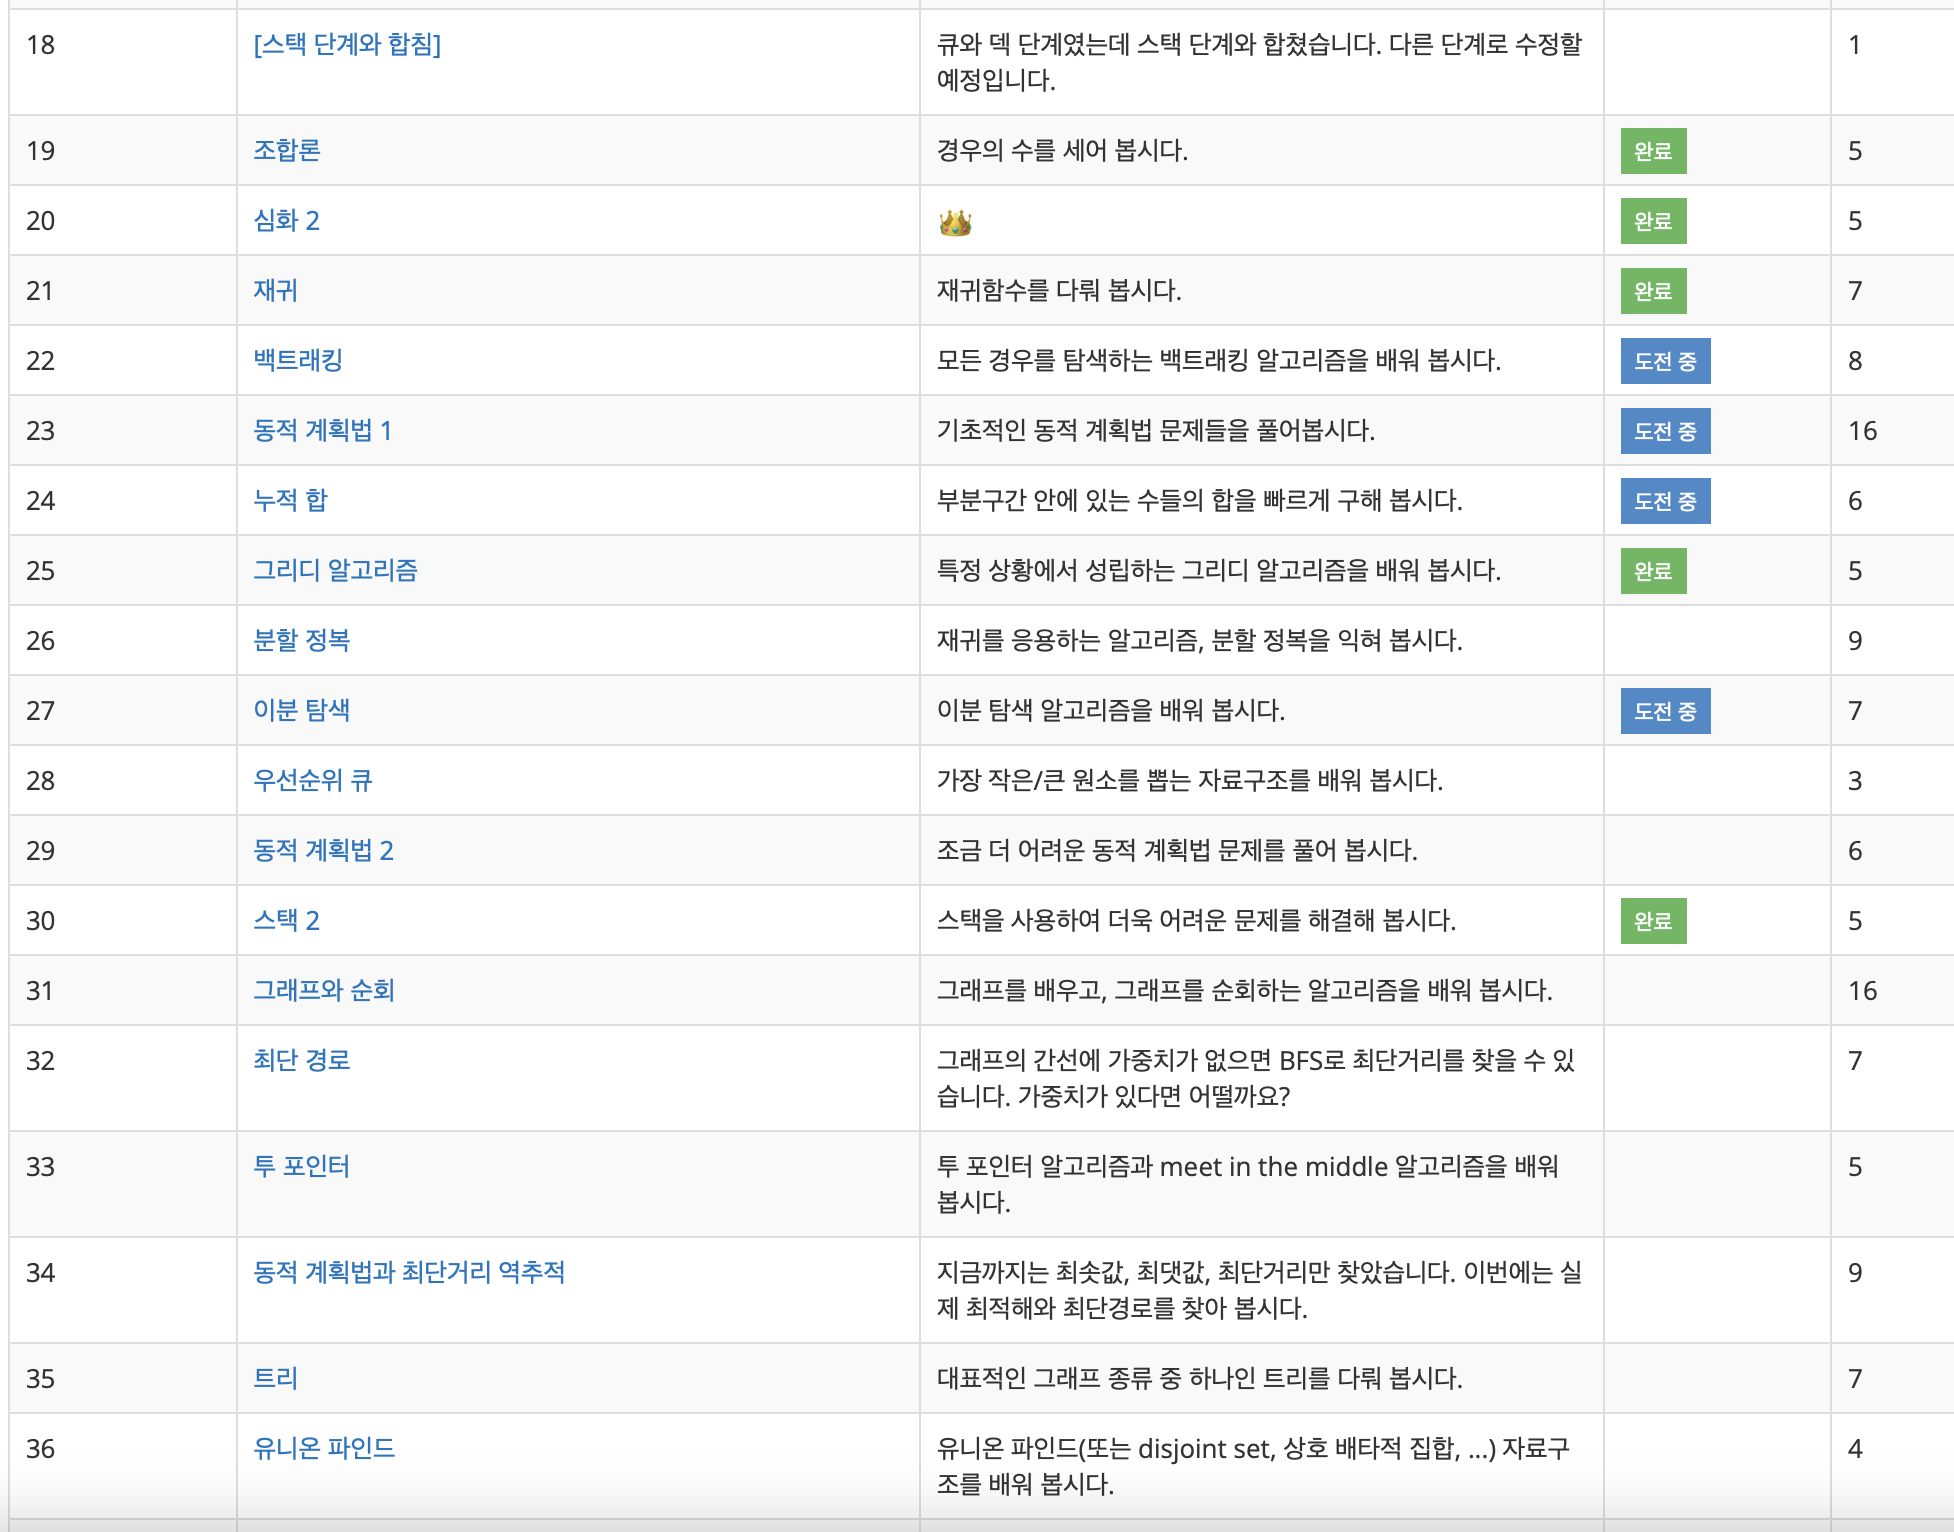1954x1532 pixels.
Task: Open the 최단 경로 step
Action: [x=301, y=1060]
